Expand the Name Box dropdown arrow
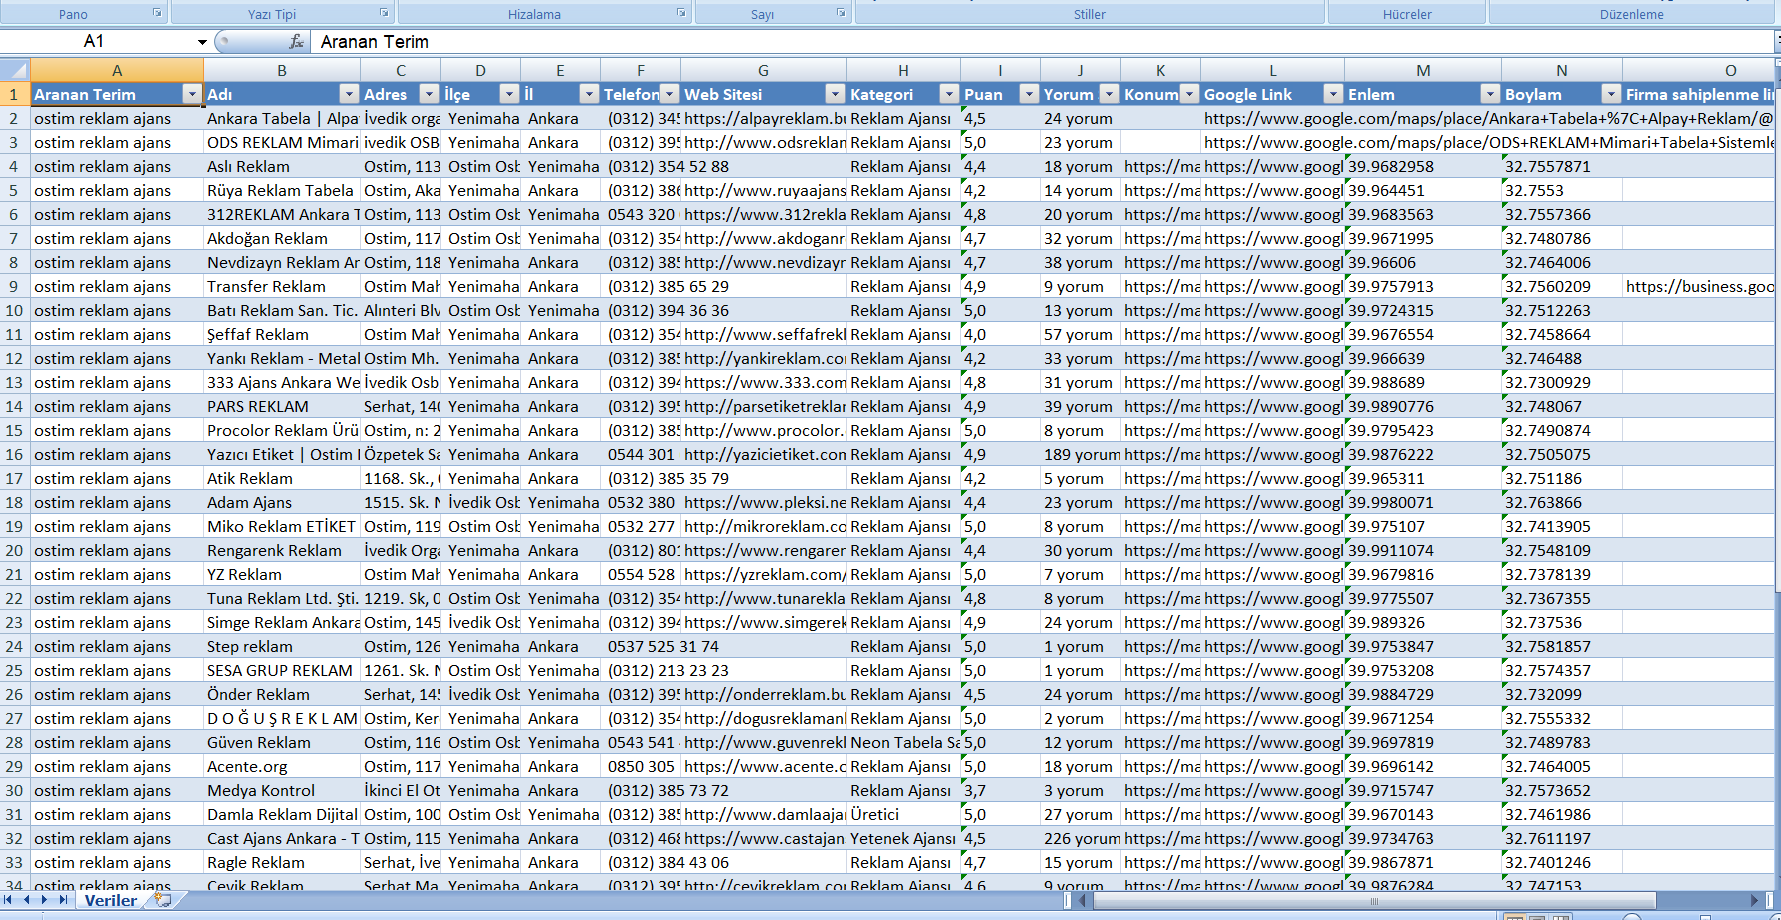 pos(202,42)
